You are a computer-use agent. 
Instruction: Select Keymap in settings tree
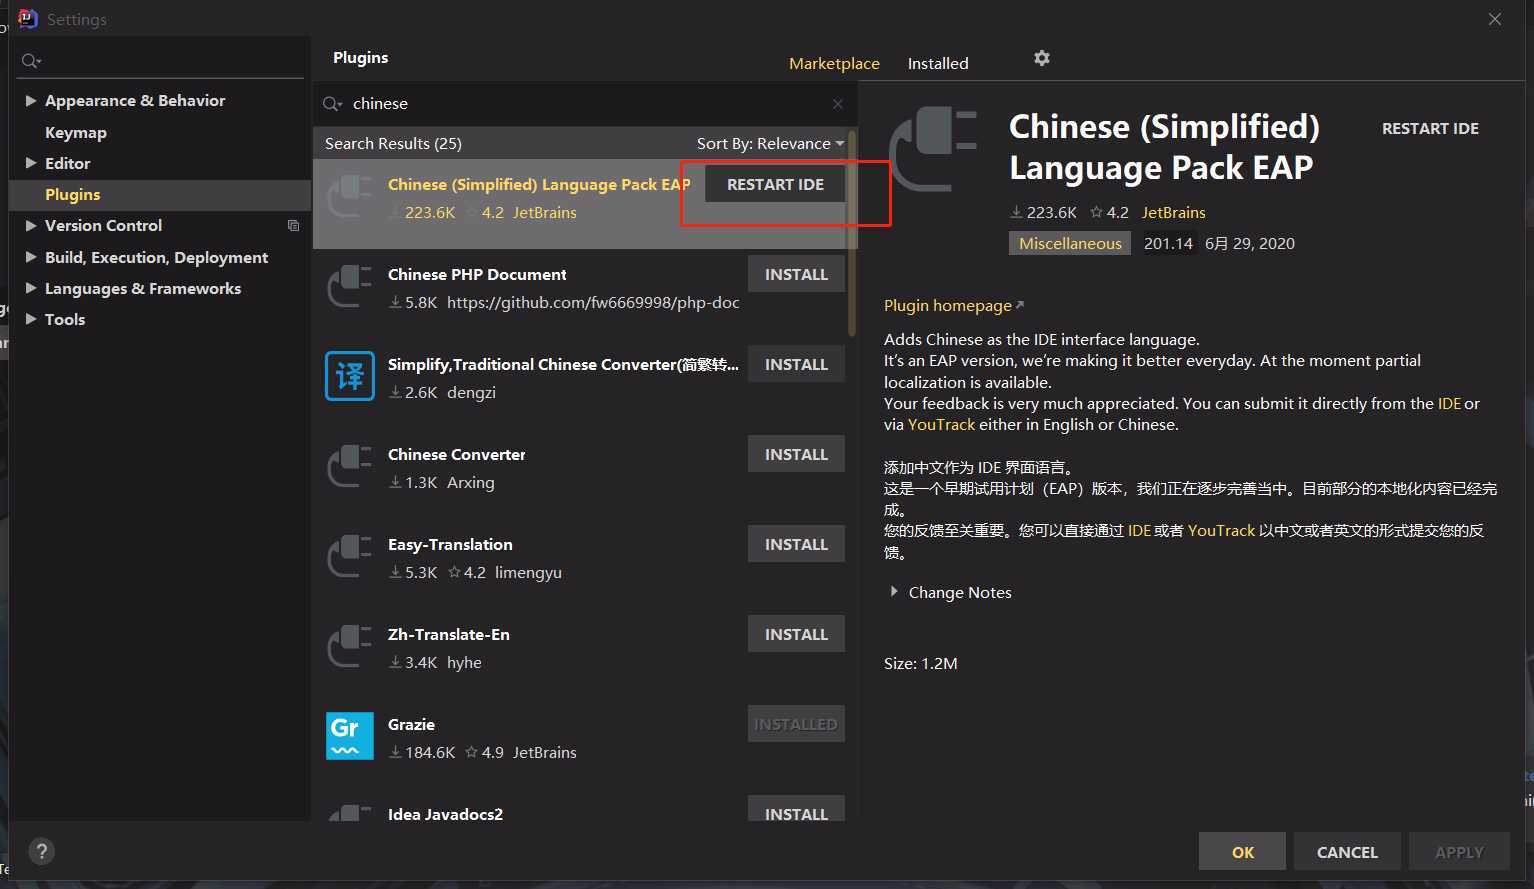point(76,132)
